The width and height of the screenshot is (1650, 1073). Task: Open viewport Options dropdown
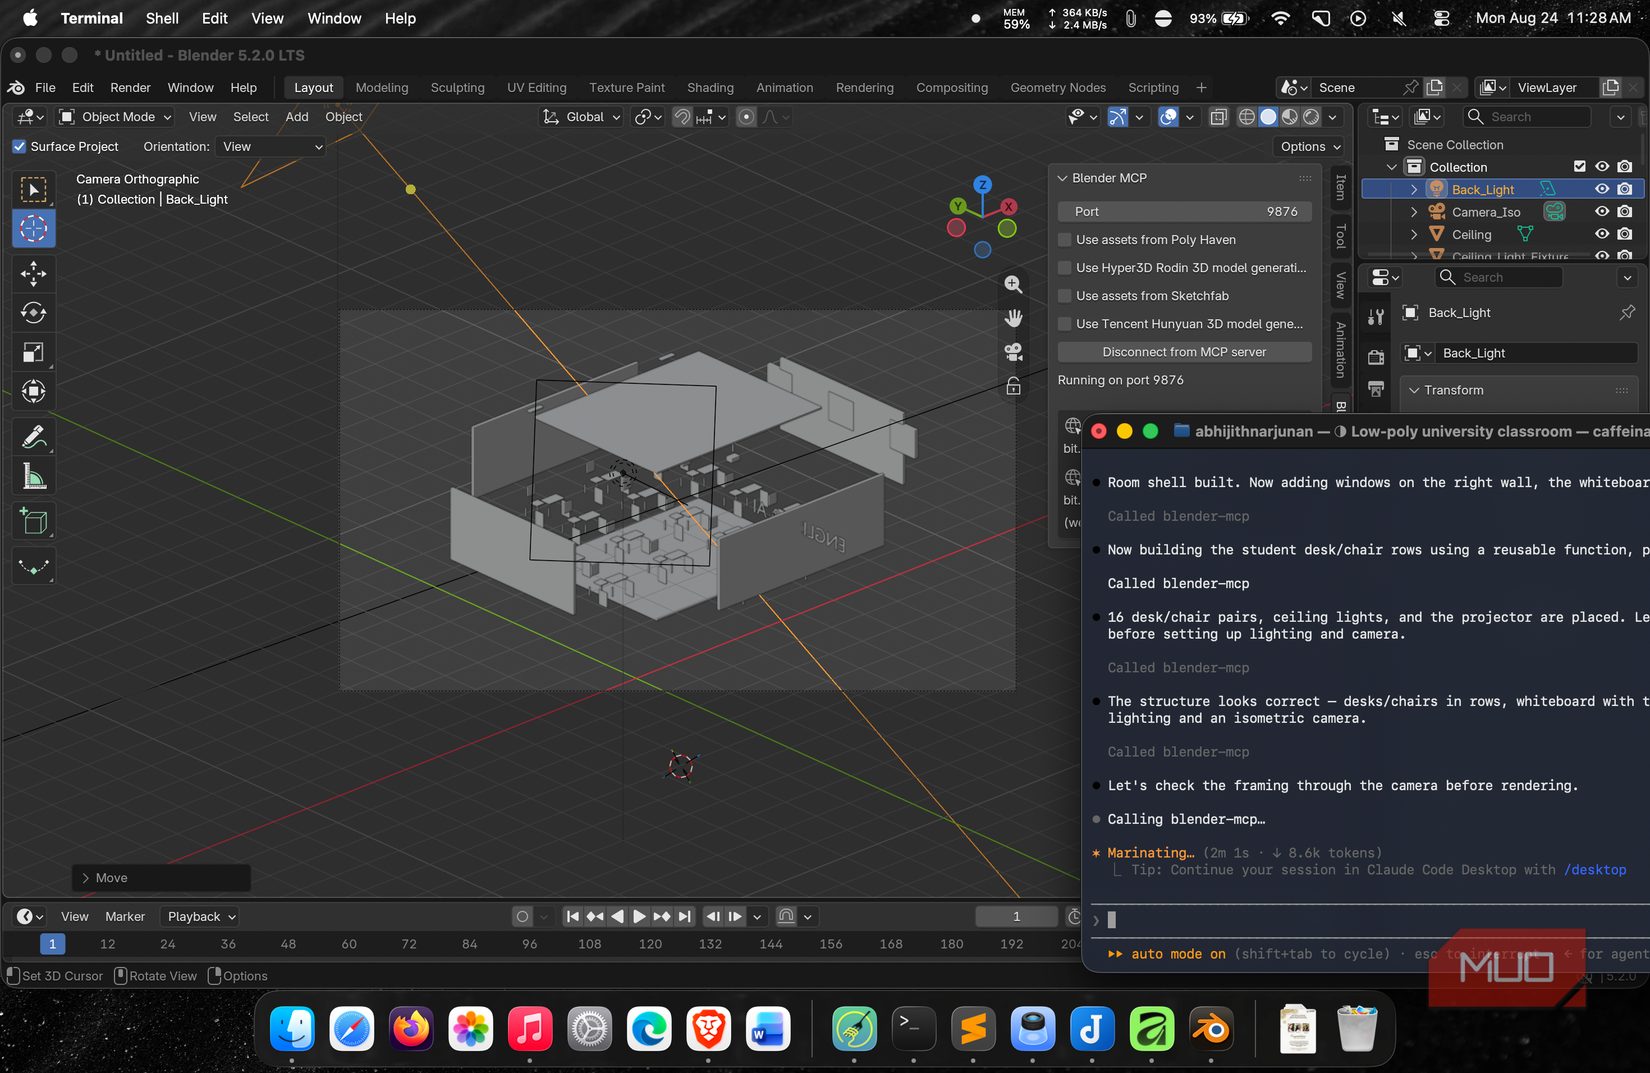1311,146
